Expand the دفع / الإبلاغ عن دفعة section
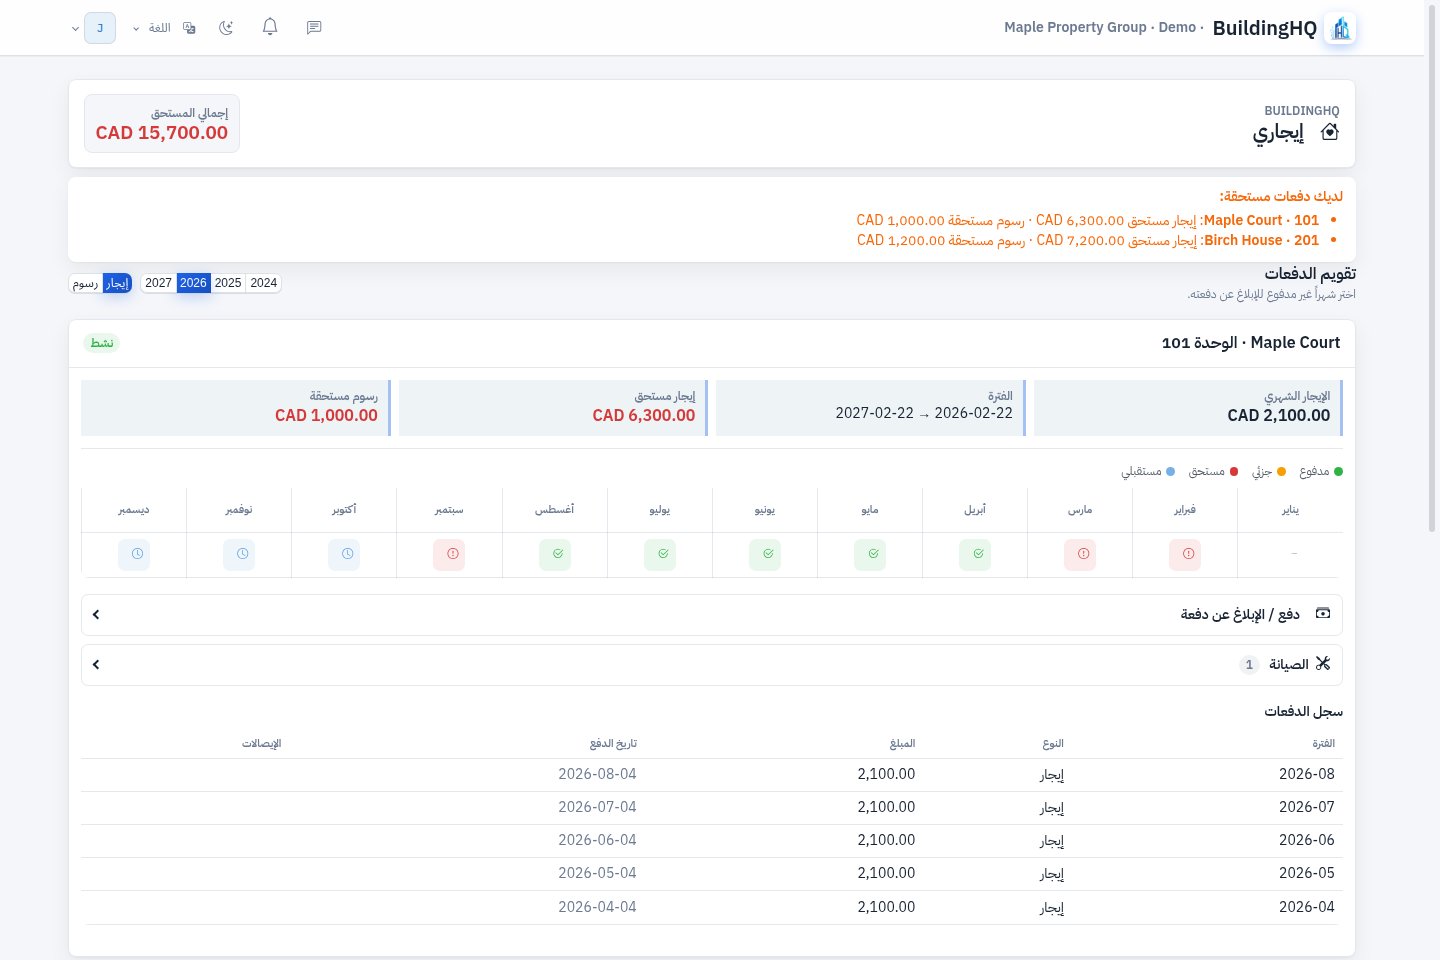The image size is (1440, 960). [x=712, y=615]
